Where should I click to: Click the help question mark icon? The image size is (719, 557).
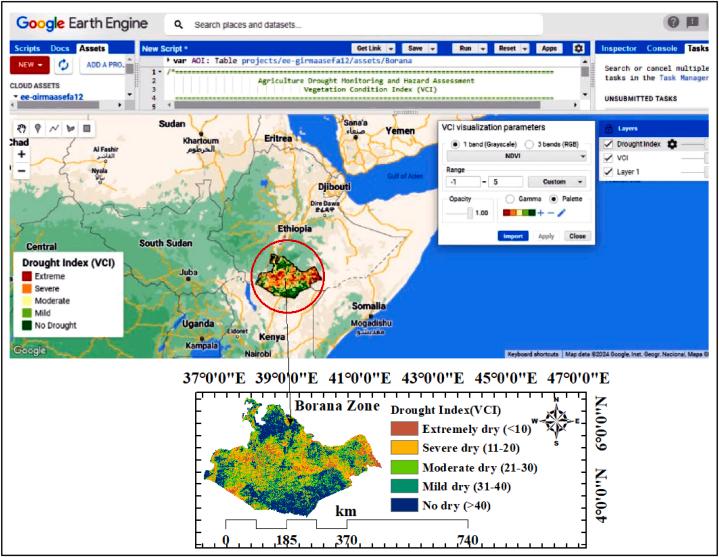[673, 23]
